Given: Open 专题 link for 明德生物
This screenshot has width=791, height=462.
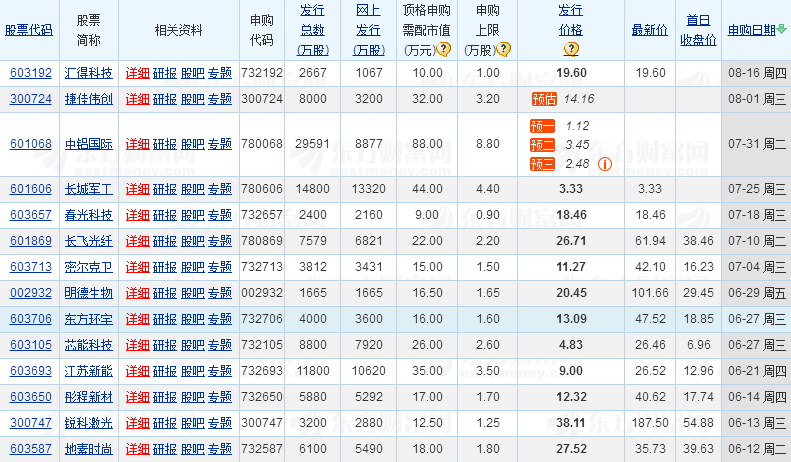Looking at the screenshot, I should [x=220, y=293].
